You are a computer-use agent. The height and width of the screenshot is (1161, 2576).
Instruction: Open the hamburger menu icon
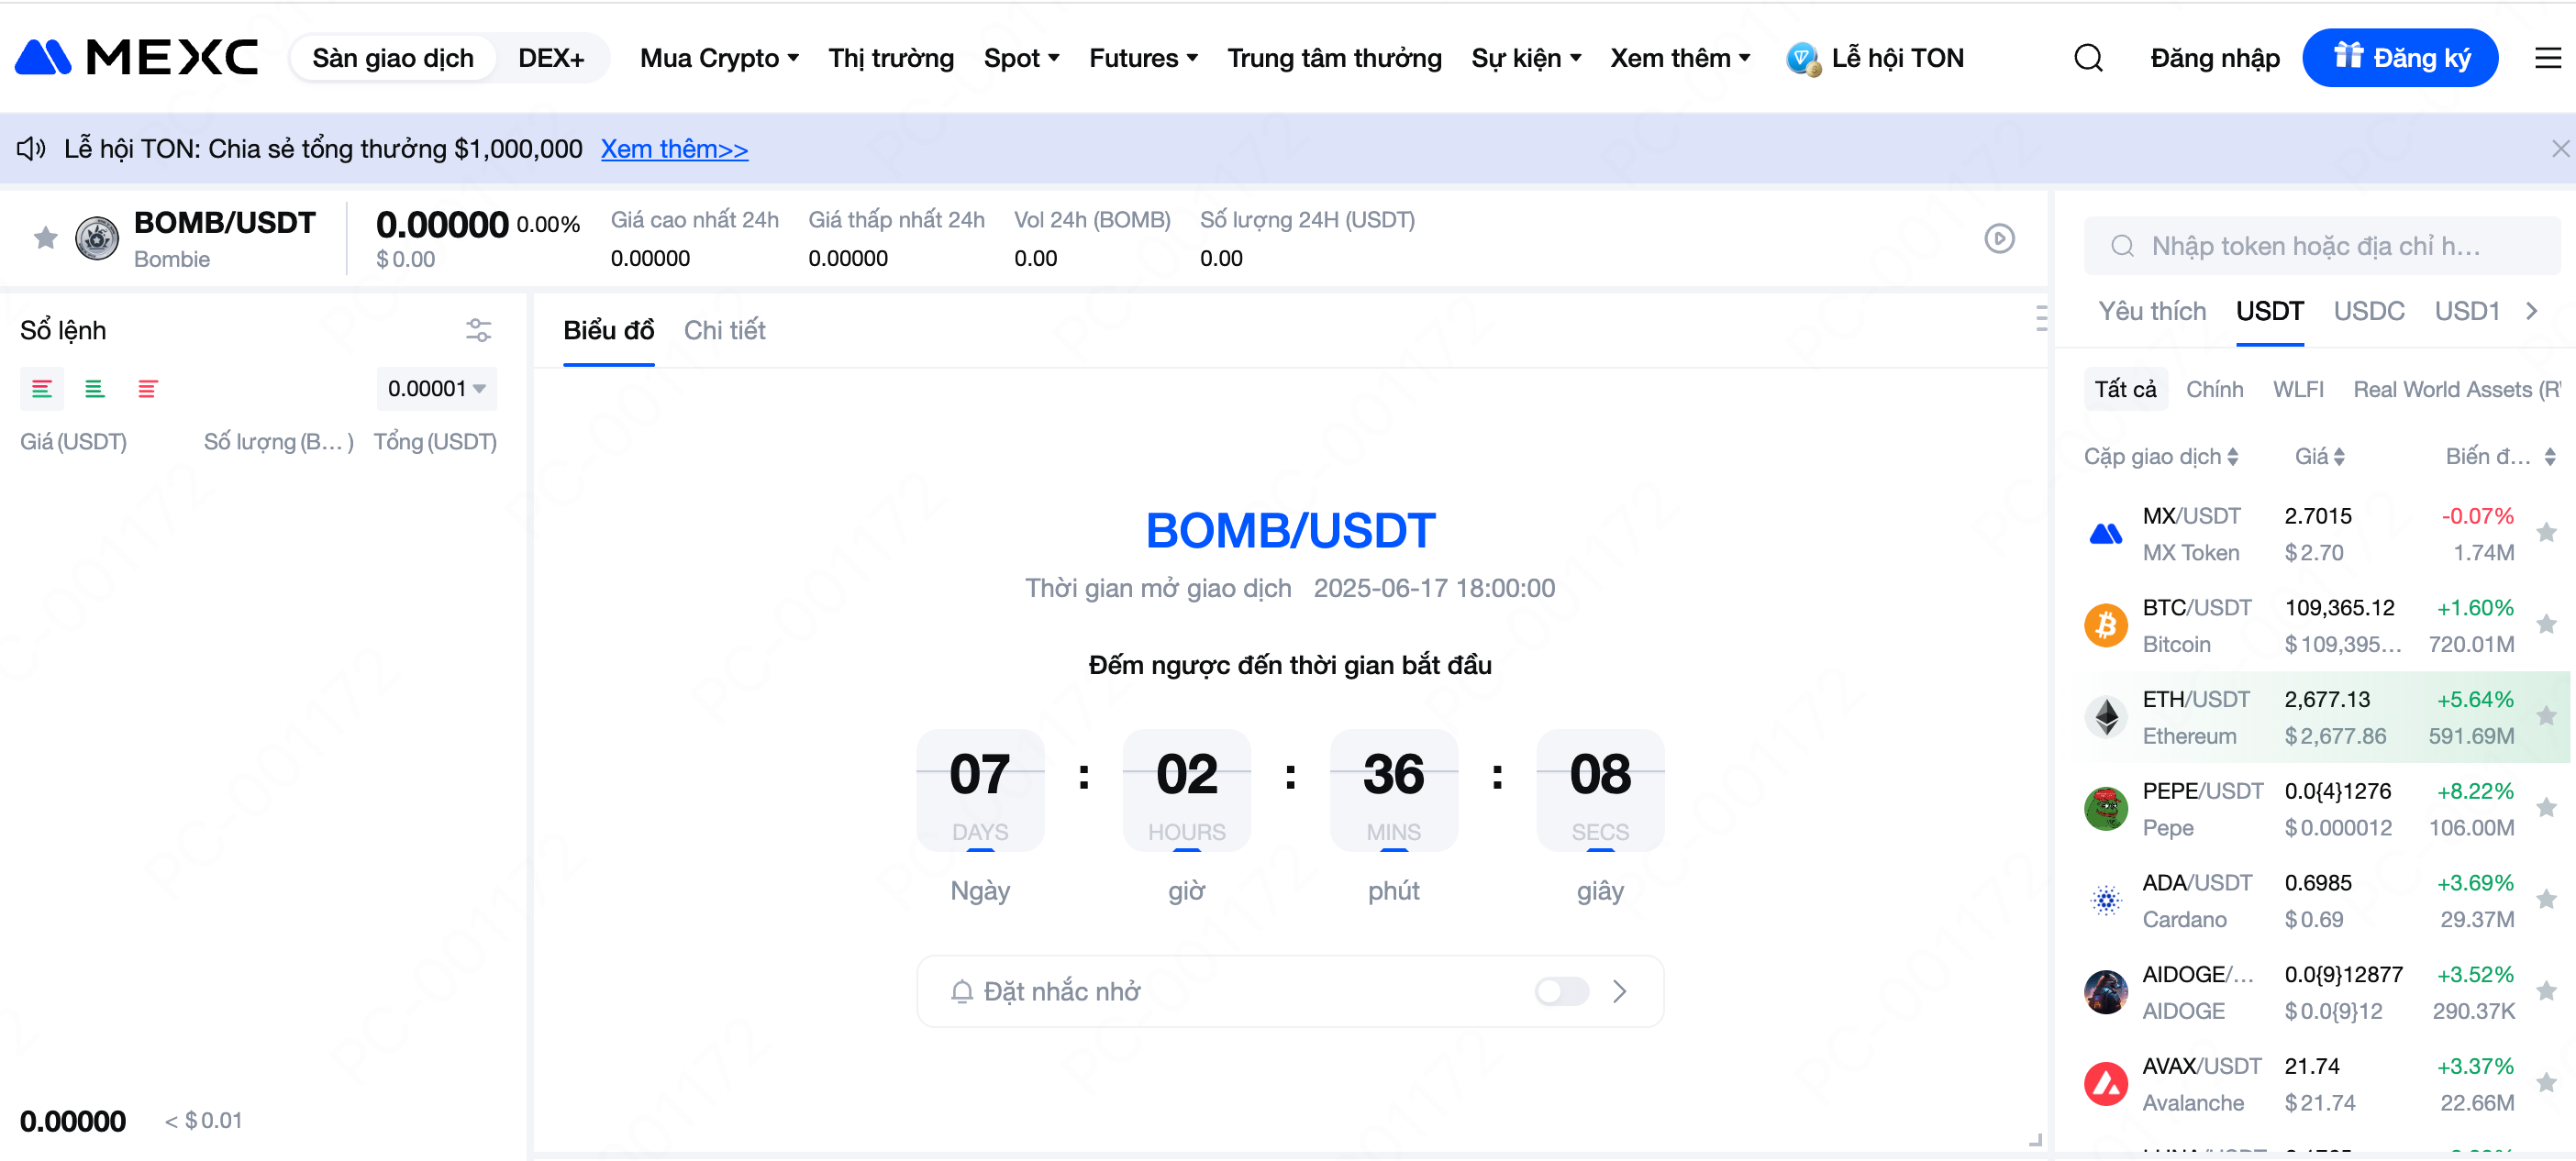point(2547,58)
